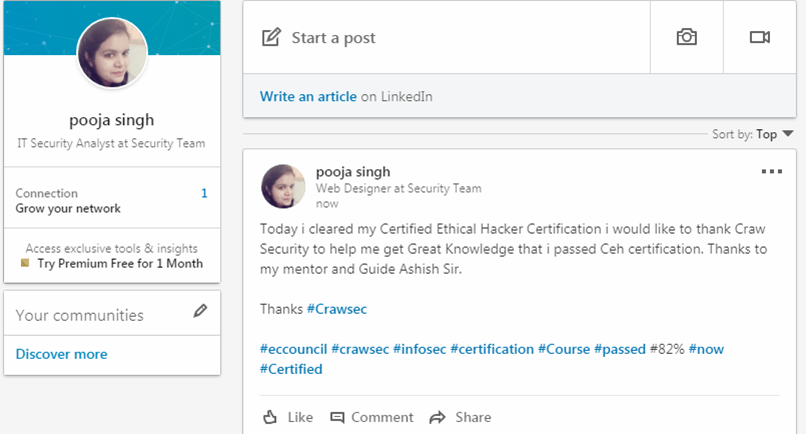Screen dimensions: 806x434
Task: Click the sidebar profile photo of pooja singh
Action: (x=112, y=53)
